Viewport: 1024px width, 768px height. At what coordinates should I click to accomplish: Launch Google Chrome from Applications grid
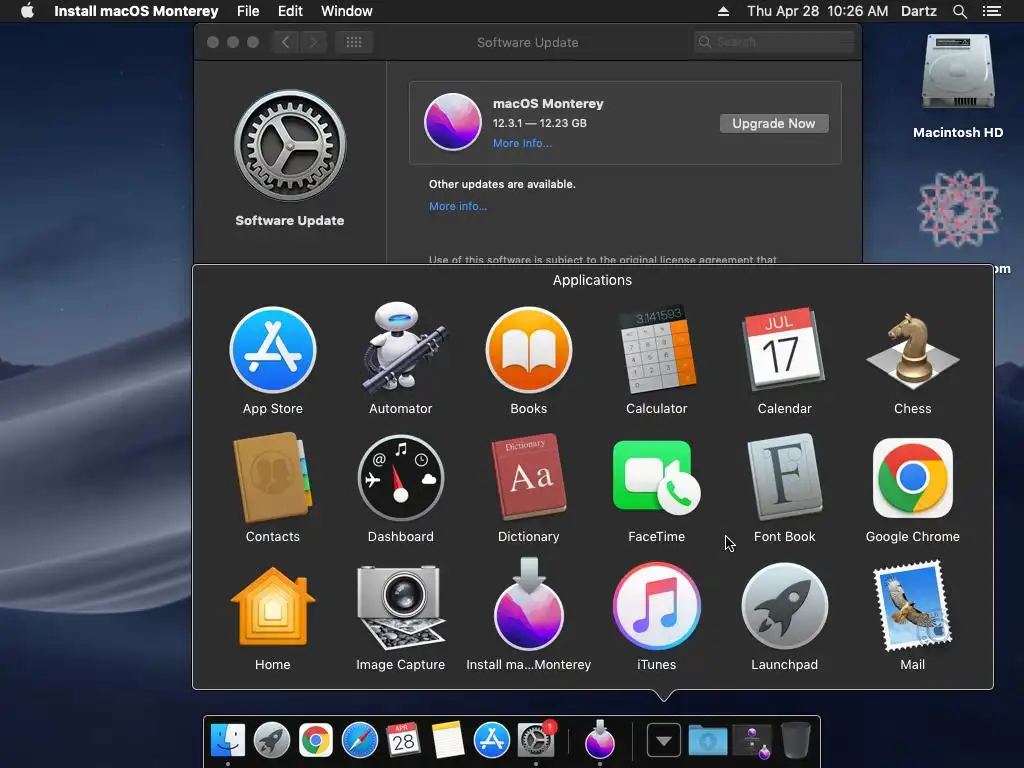pyautogui.click(x=912, y=478)
